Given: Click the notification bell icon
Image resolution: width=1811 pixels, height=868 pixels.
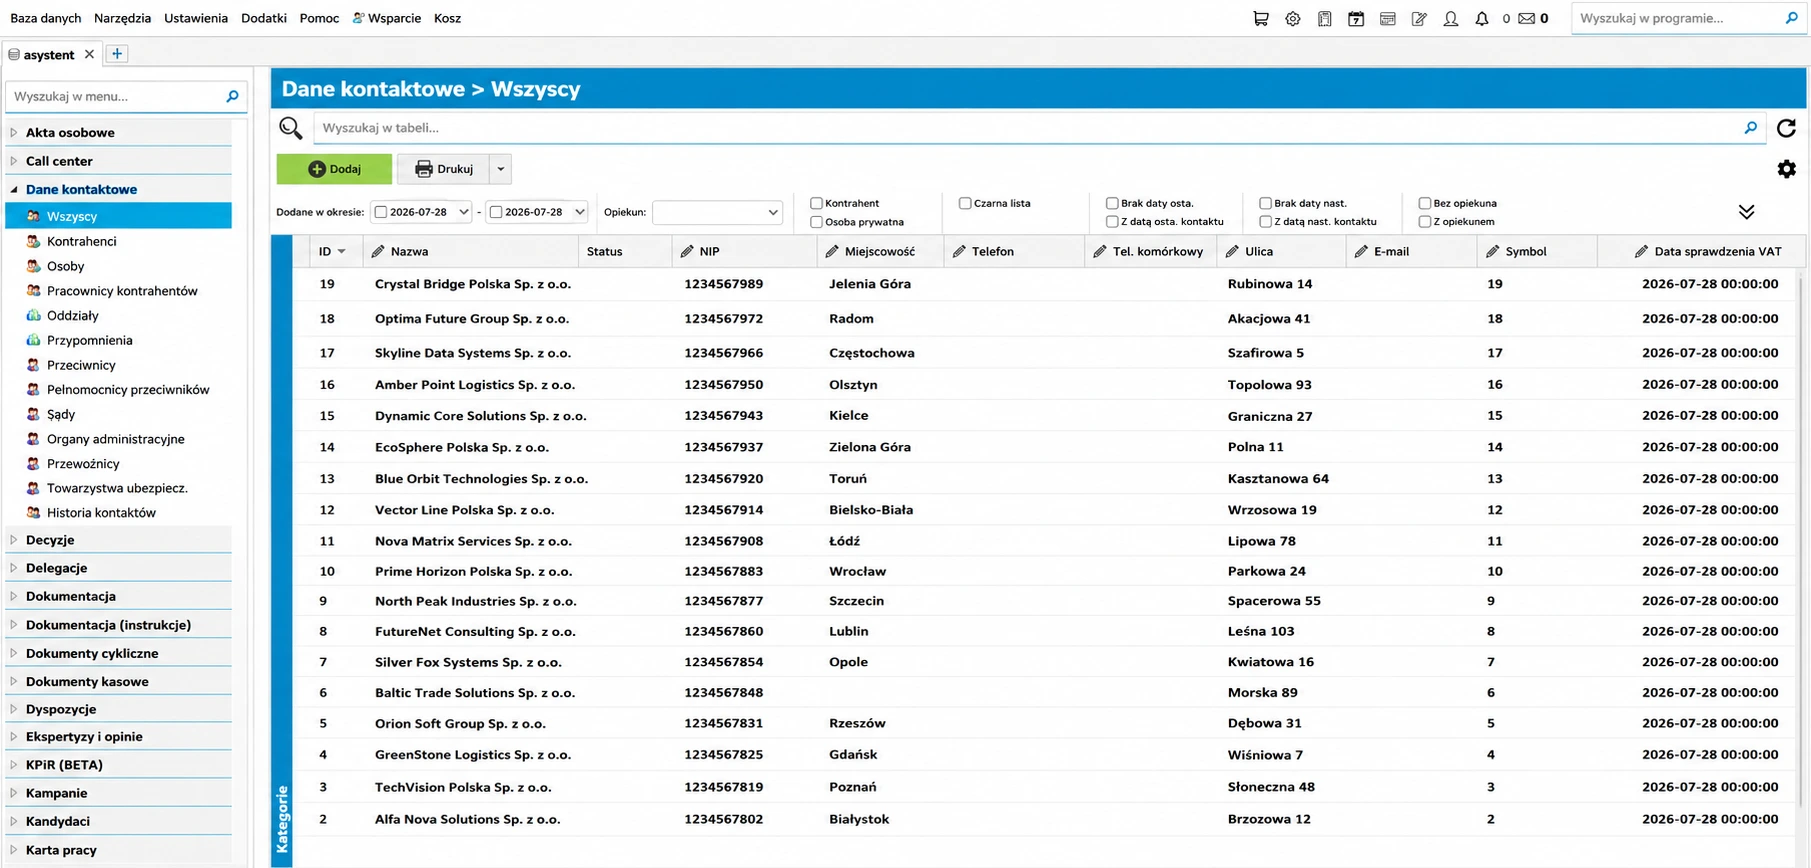Looking at the screenshot, I should [1482, 18].
